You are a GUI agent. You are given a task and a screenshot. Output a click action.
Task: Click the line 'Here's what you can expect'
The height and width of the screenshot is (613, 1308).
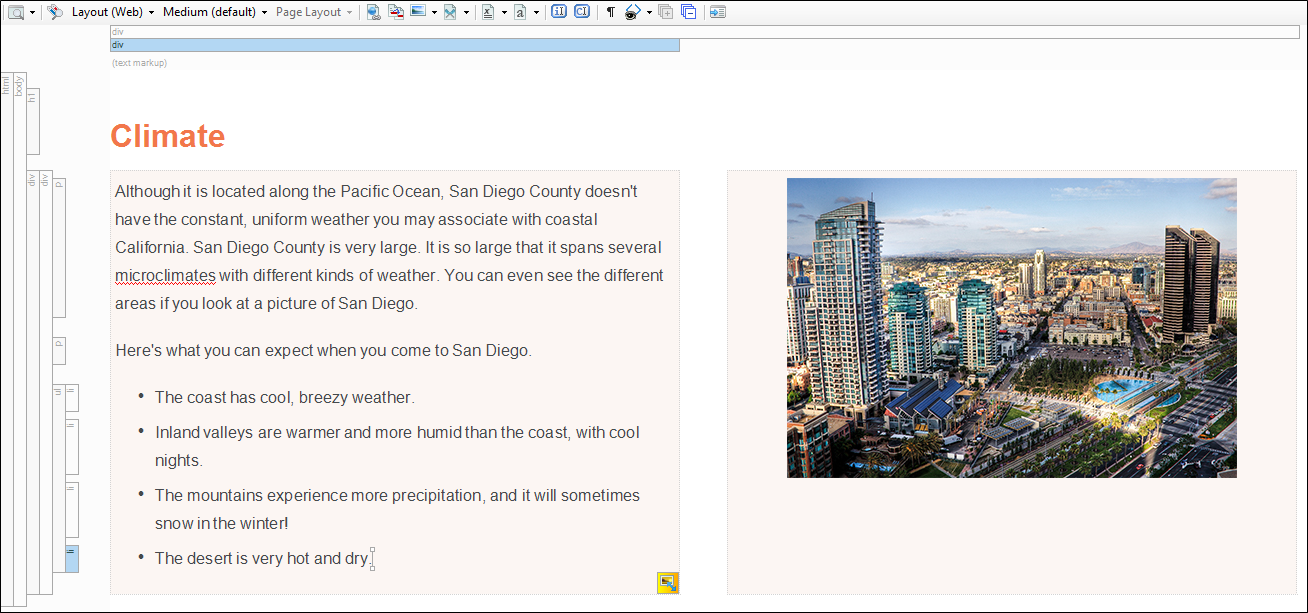point(323,351)
